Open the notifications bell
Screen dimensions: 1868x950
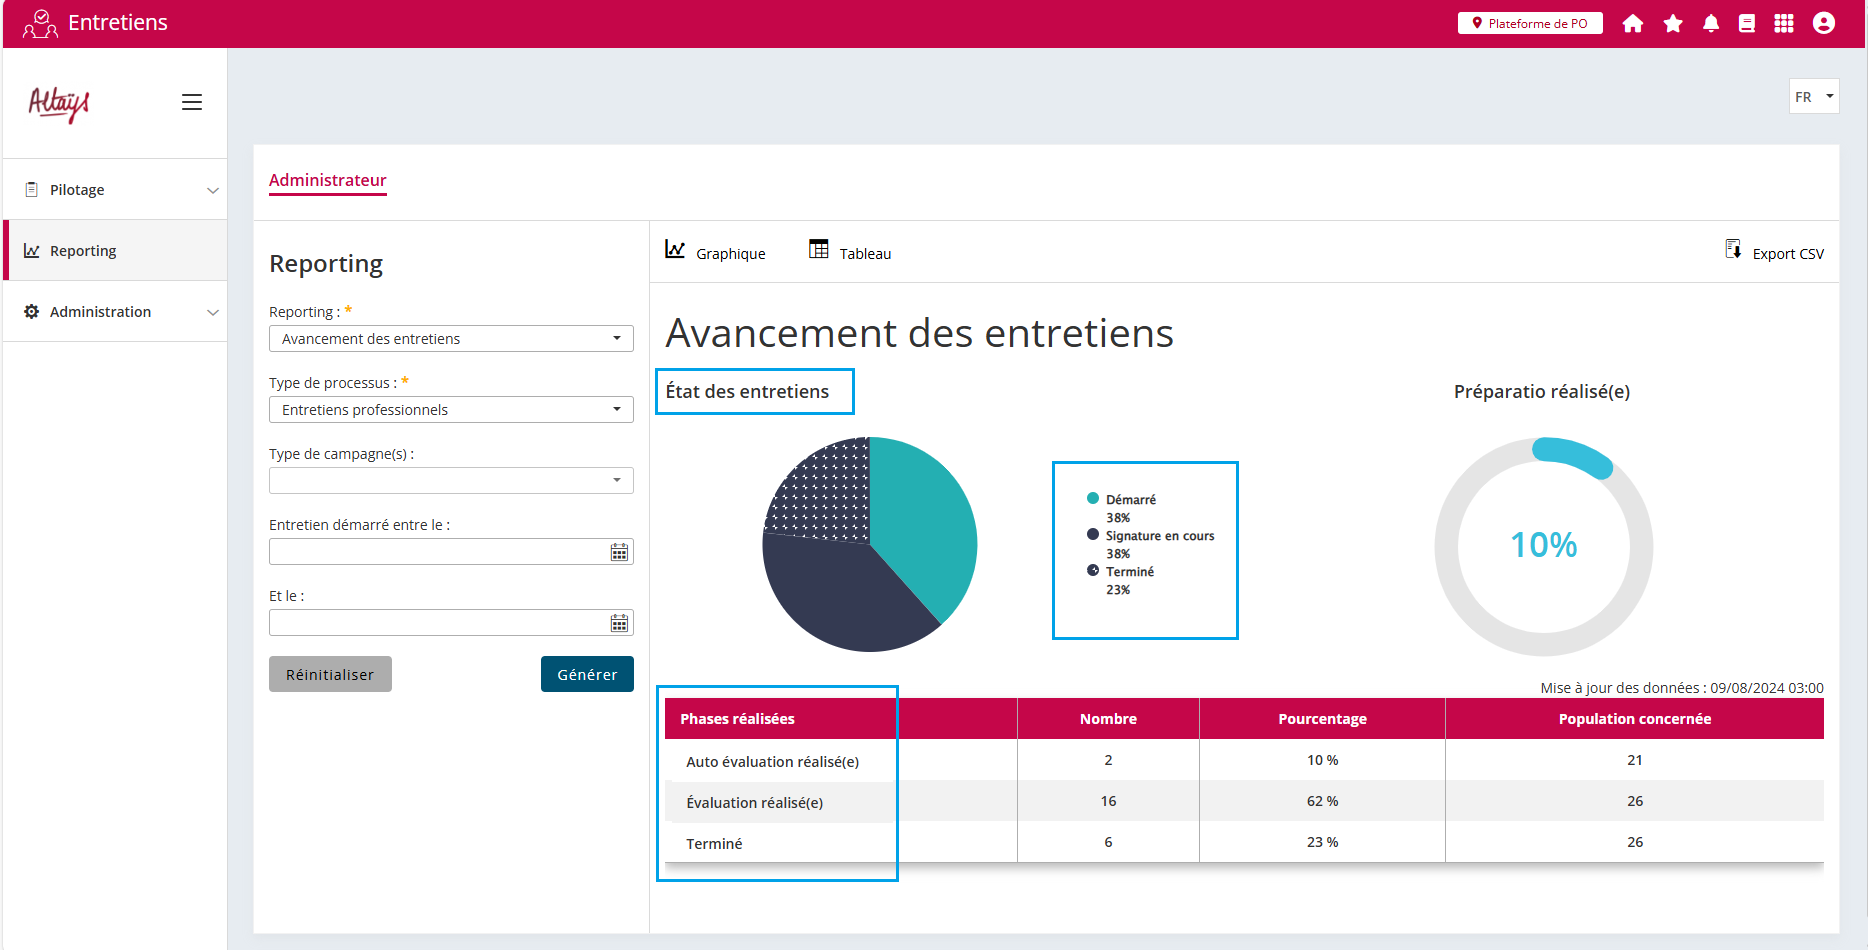point(1711,24)
